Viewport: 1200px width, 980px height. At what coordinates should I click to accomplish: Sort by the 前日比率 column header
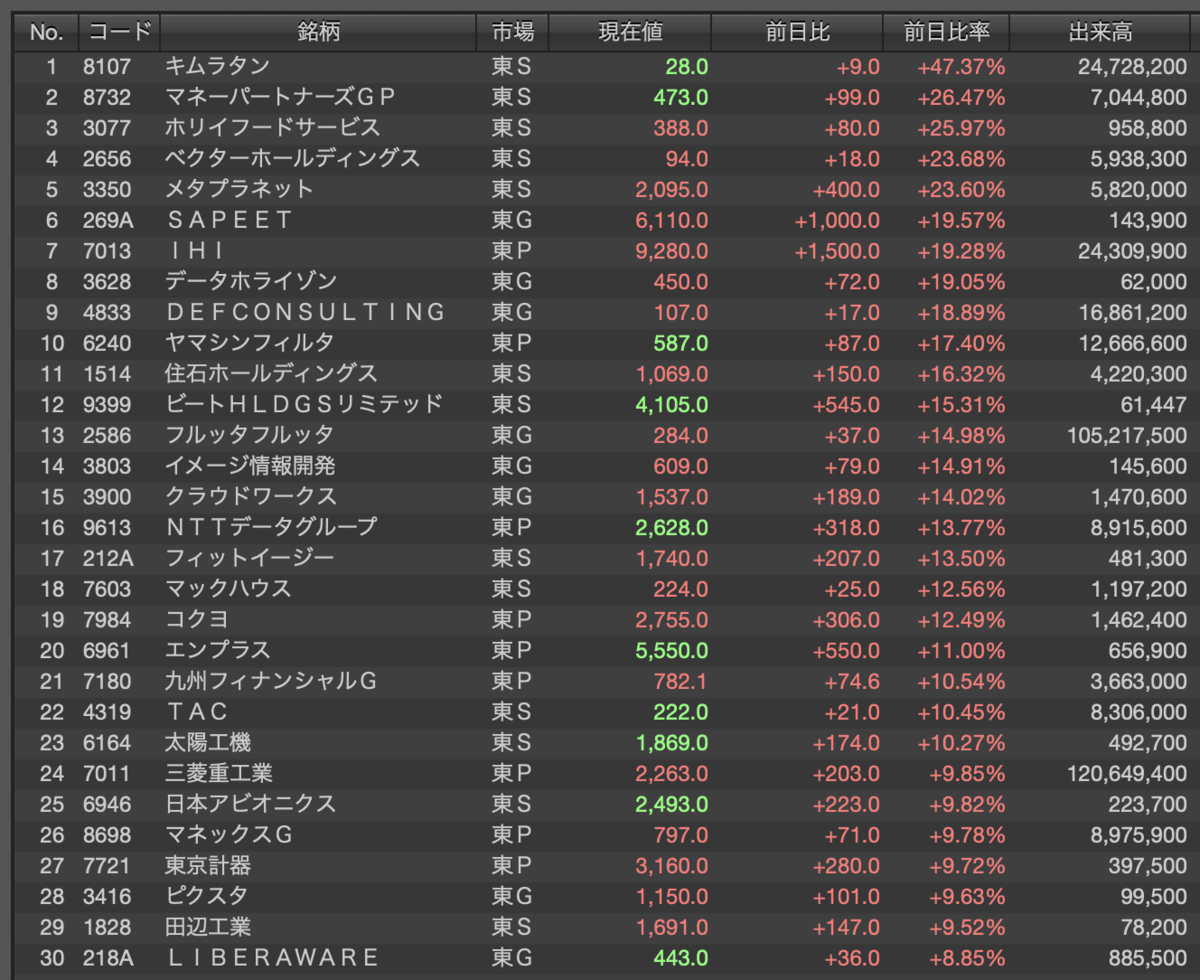pyautogui.click(x=946, y=32)
